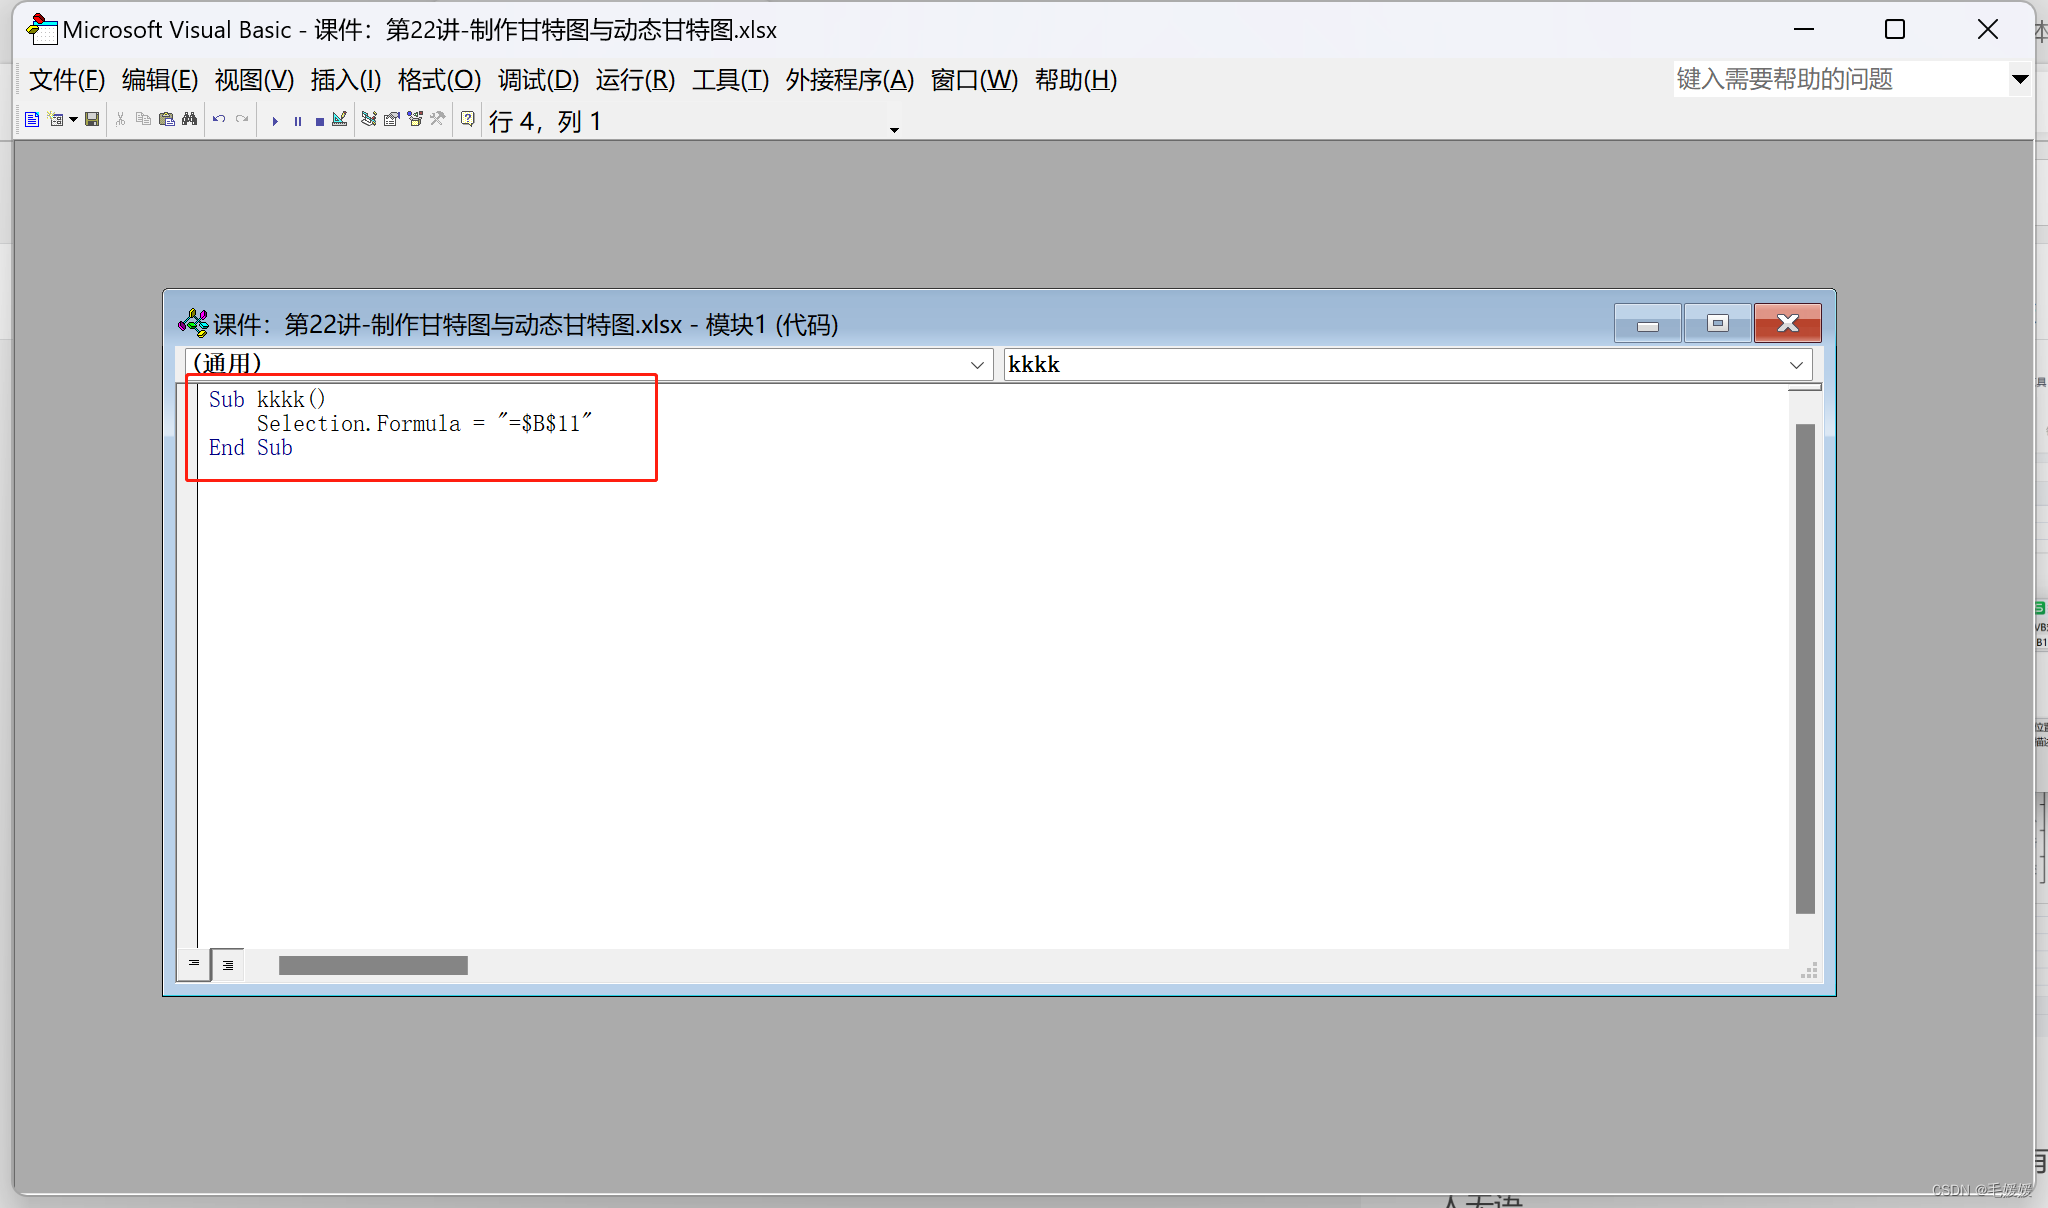The width and height of the screenshot is (2048, 1208).
Task: Switch to Procedure View button
Action: pyautogui.click(x=194, y=964)
